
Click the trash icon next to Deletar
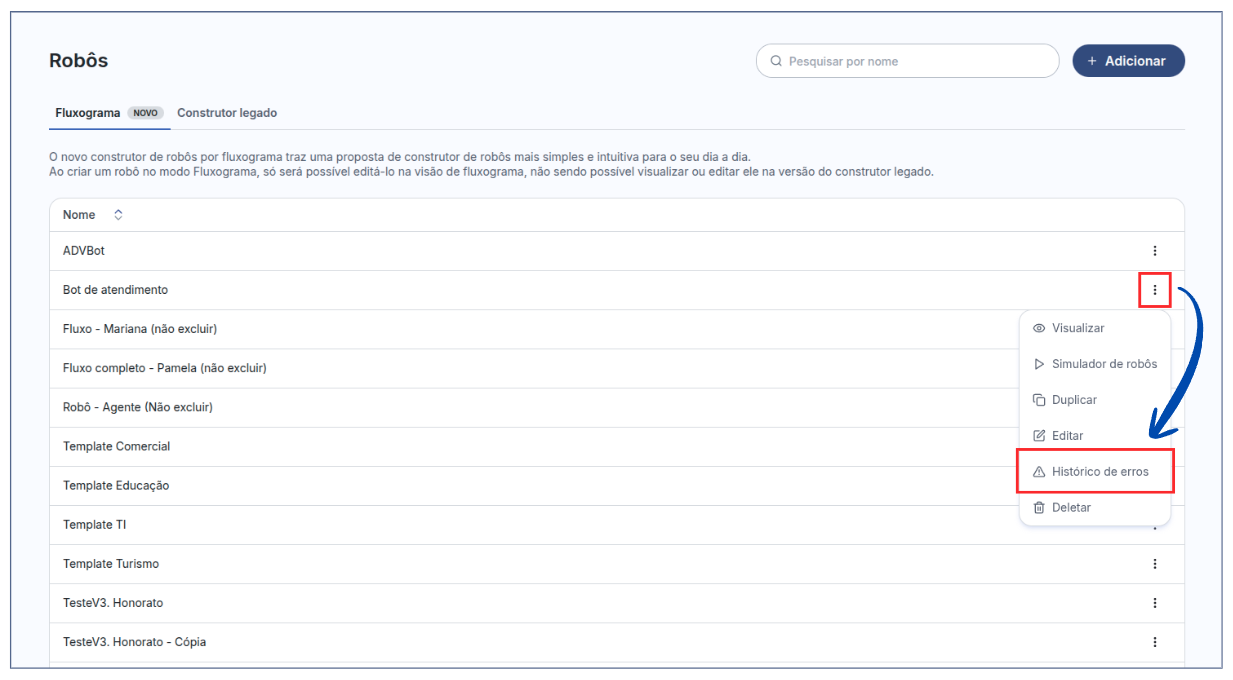tap(1039, 508)
